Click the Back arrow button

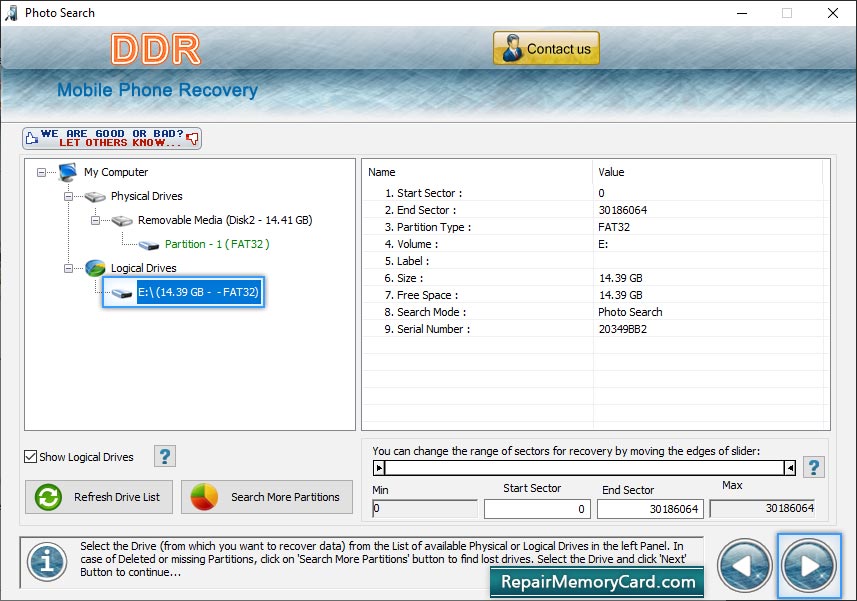pos(745,565)
